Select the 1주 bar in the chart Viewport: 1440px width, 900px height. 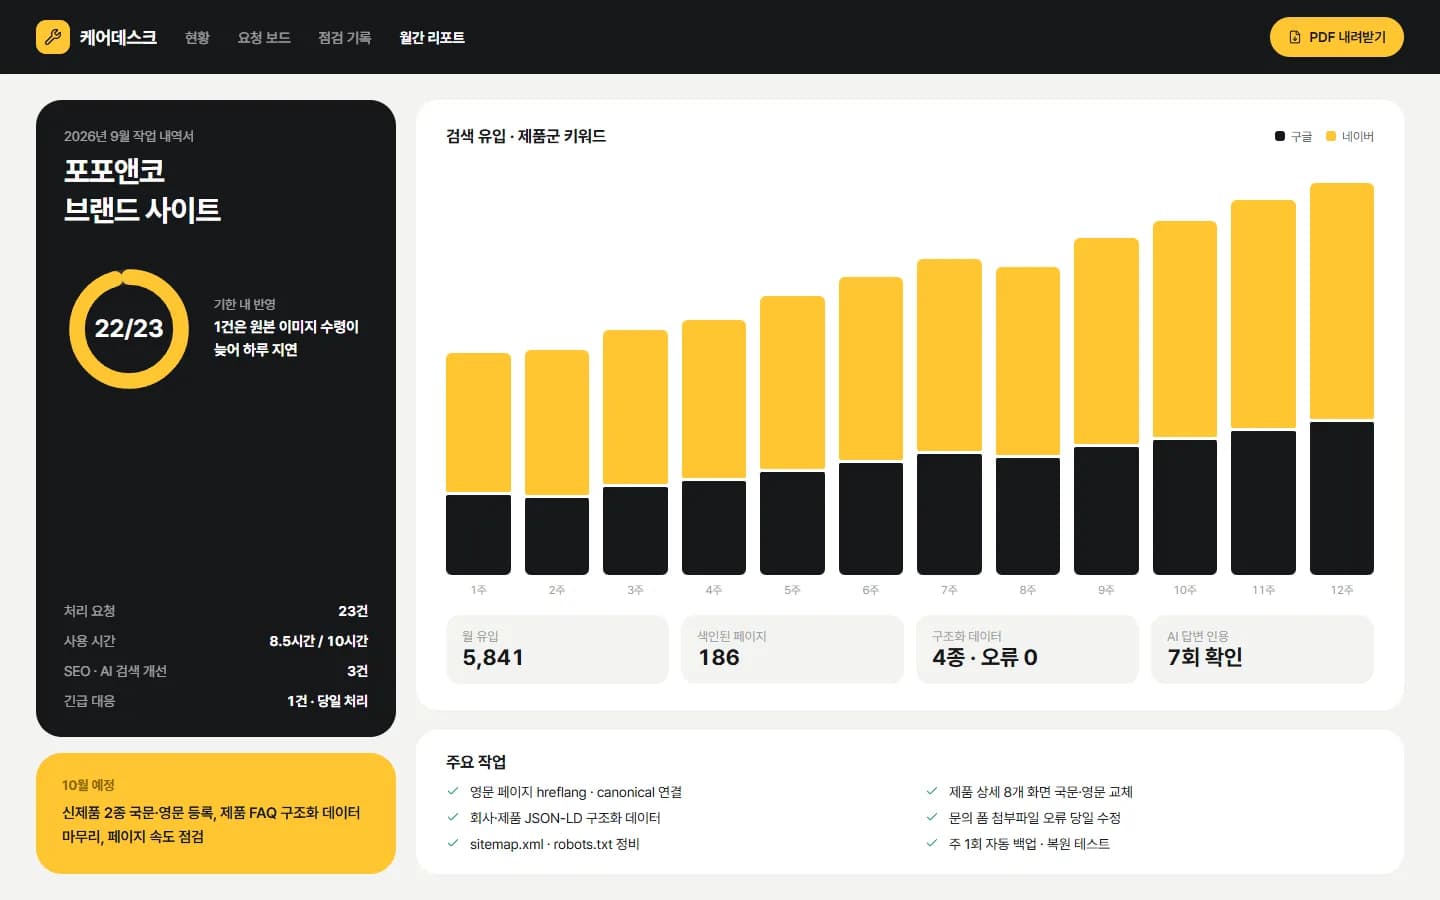(x=478, y=464)
